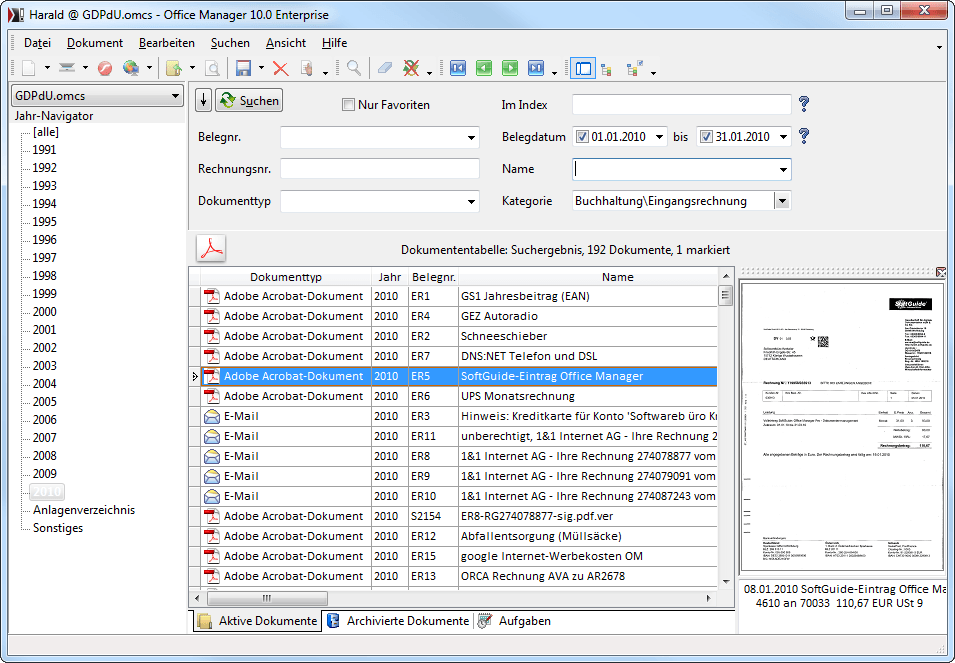
Task: Click the eraser toolbar icon
Action: 385,68
